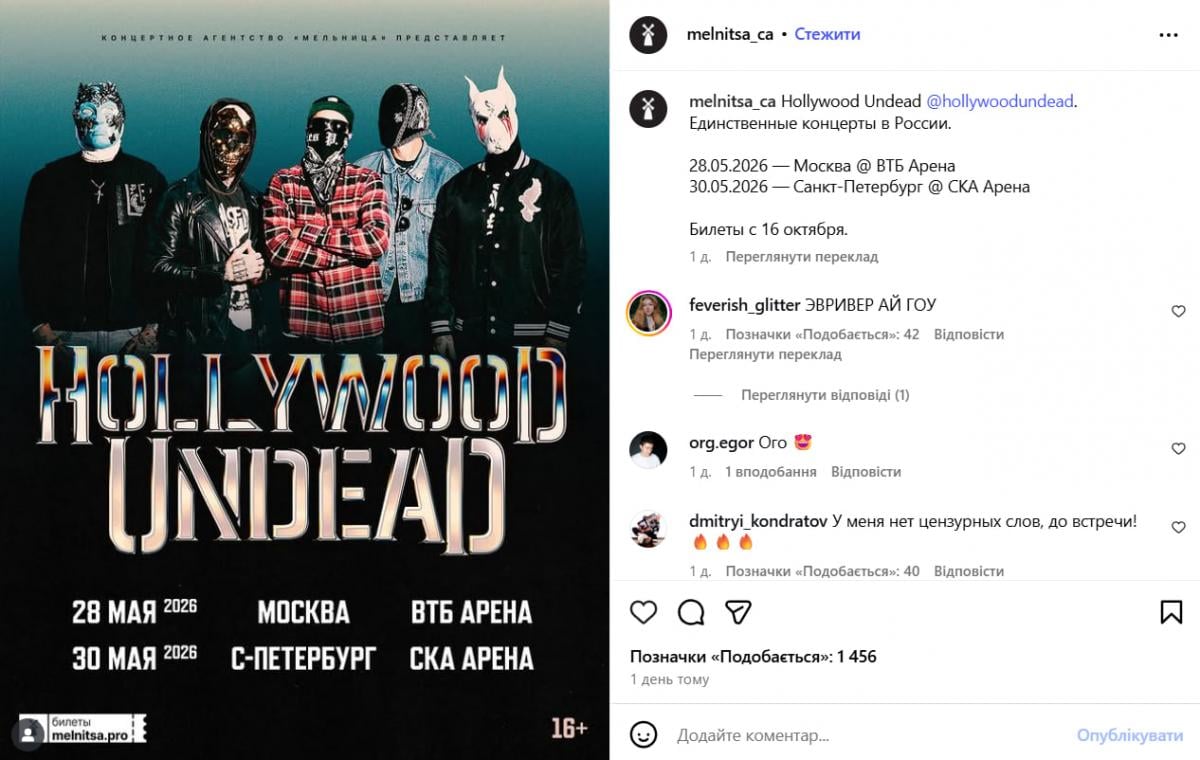
Task: Open three-dot more options menu
Action: pos(1168,35)
